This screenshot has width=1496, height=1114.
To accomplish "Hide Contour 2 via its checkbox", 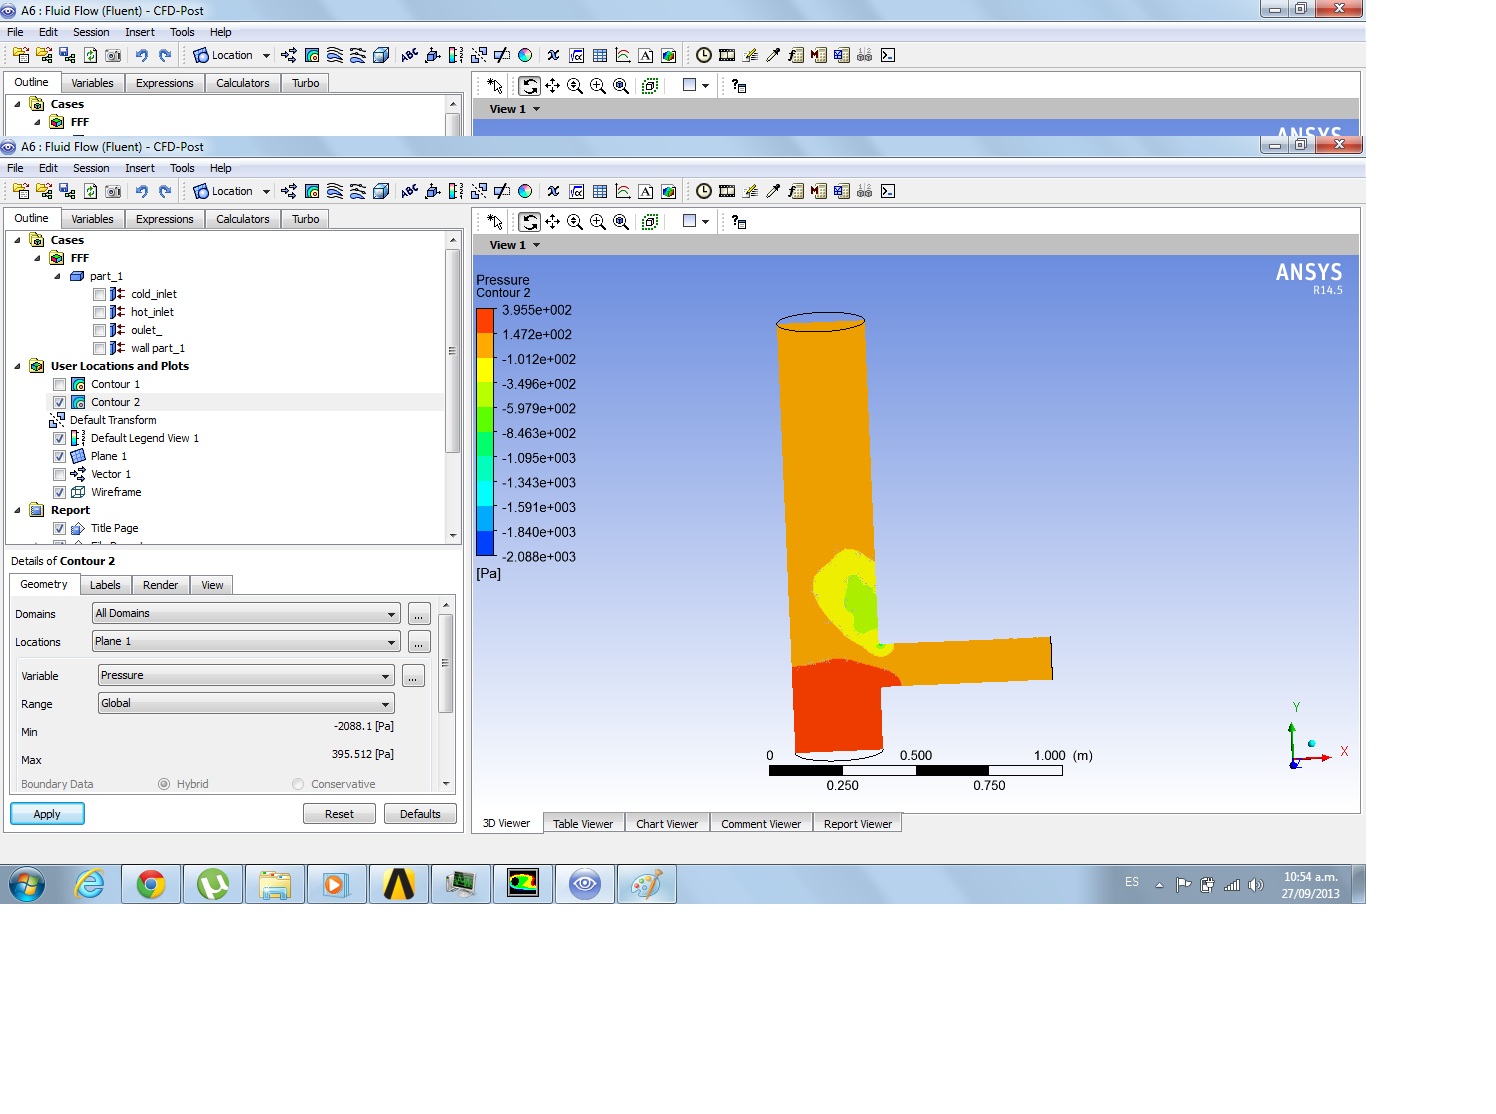I will [59, 402].
